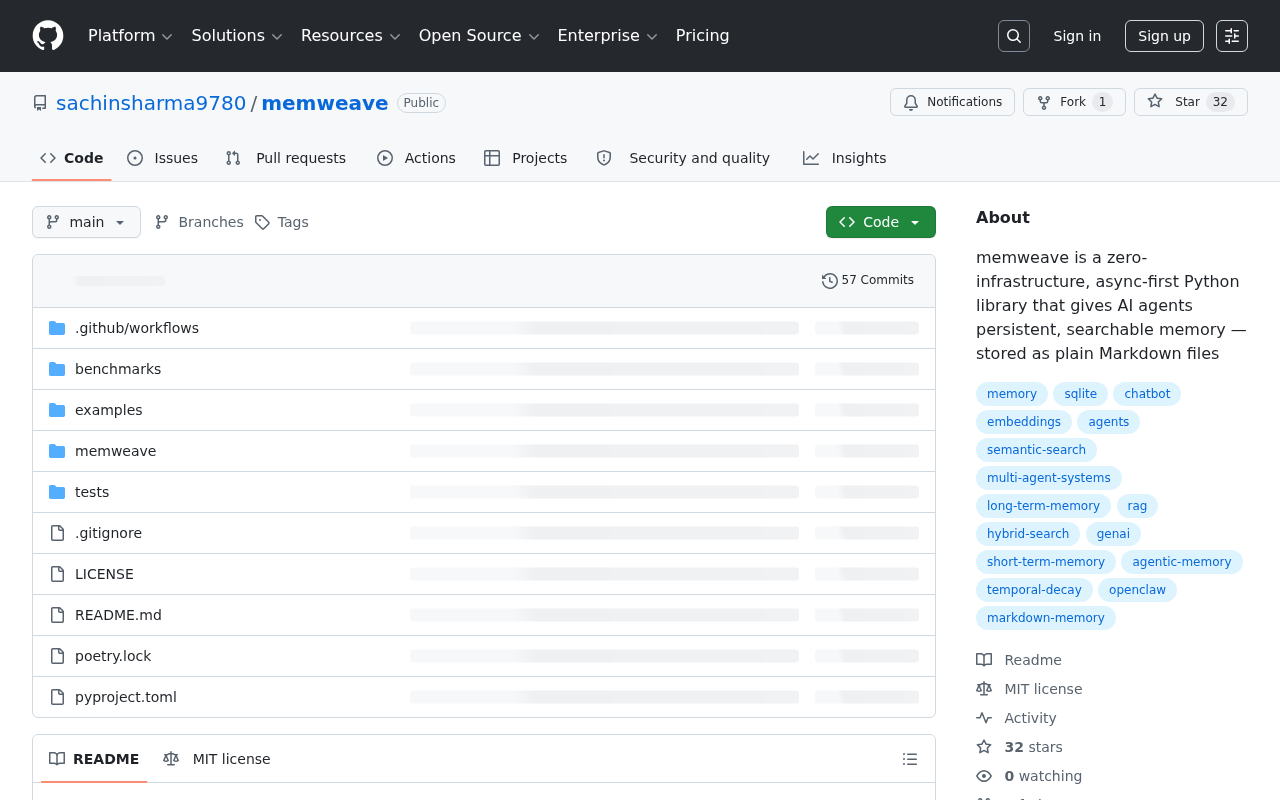Select the README tab in file viewer

tap(94, 759)
